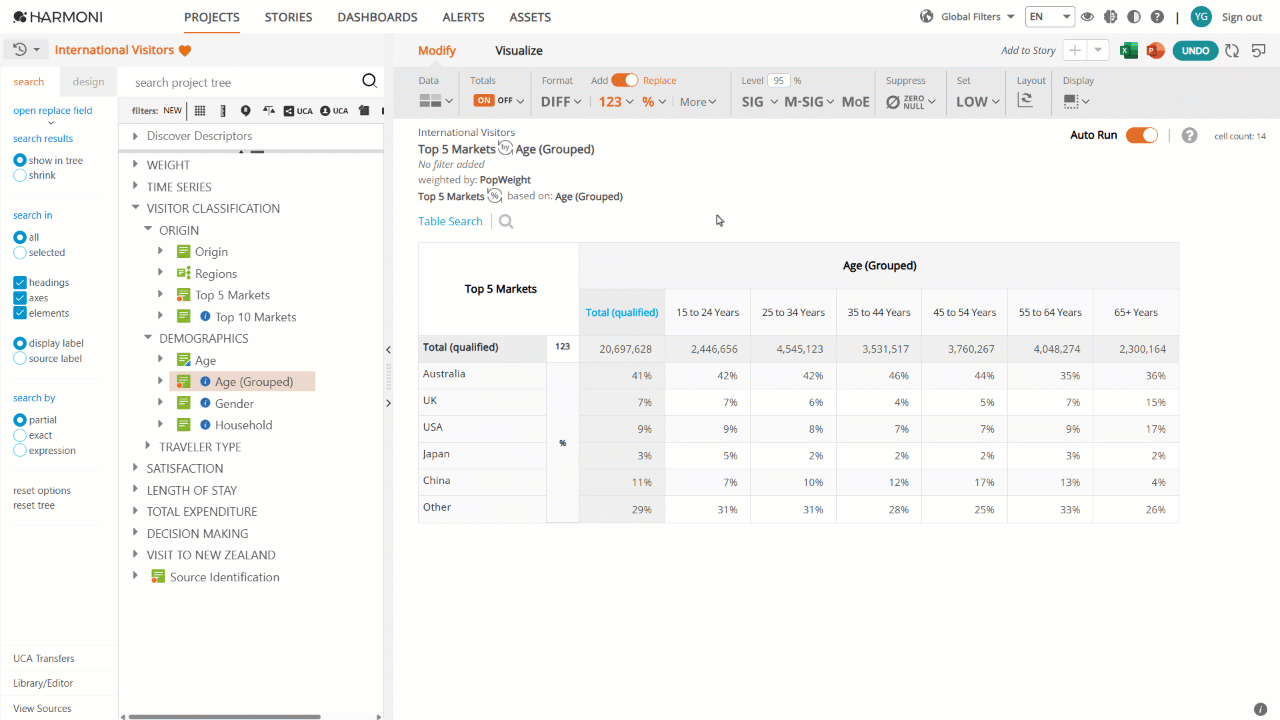
Task: Open help via the header question mark icon
Action: 1157,17
